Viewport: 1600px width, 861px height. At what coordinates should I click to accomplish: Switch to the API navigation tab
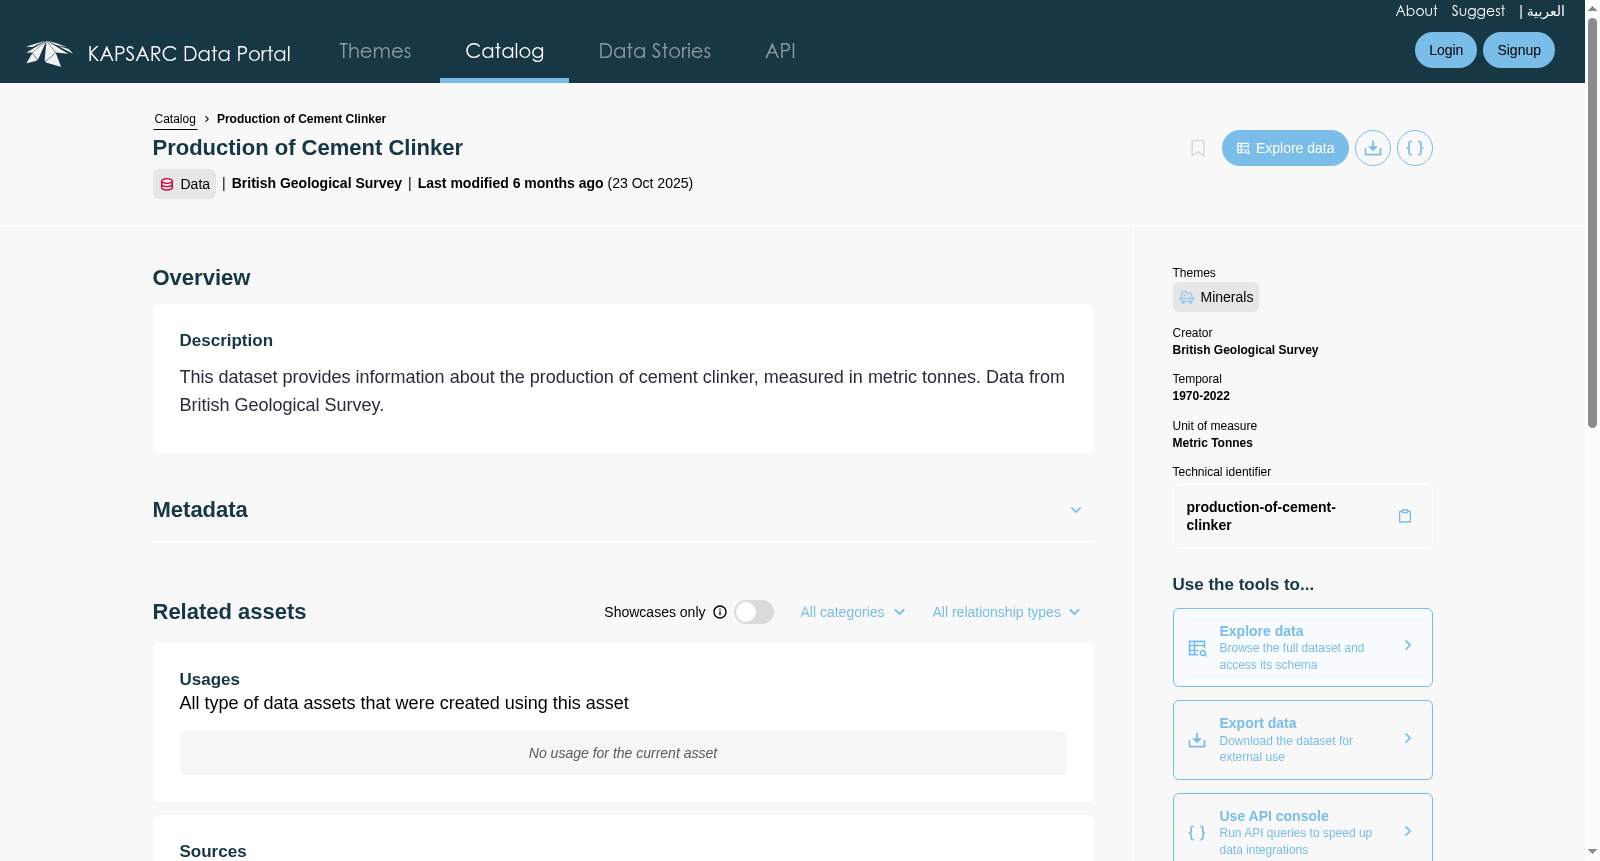click(x=781, y=51)
